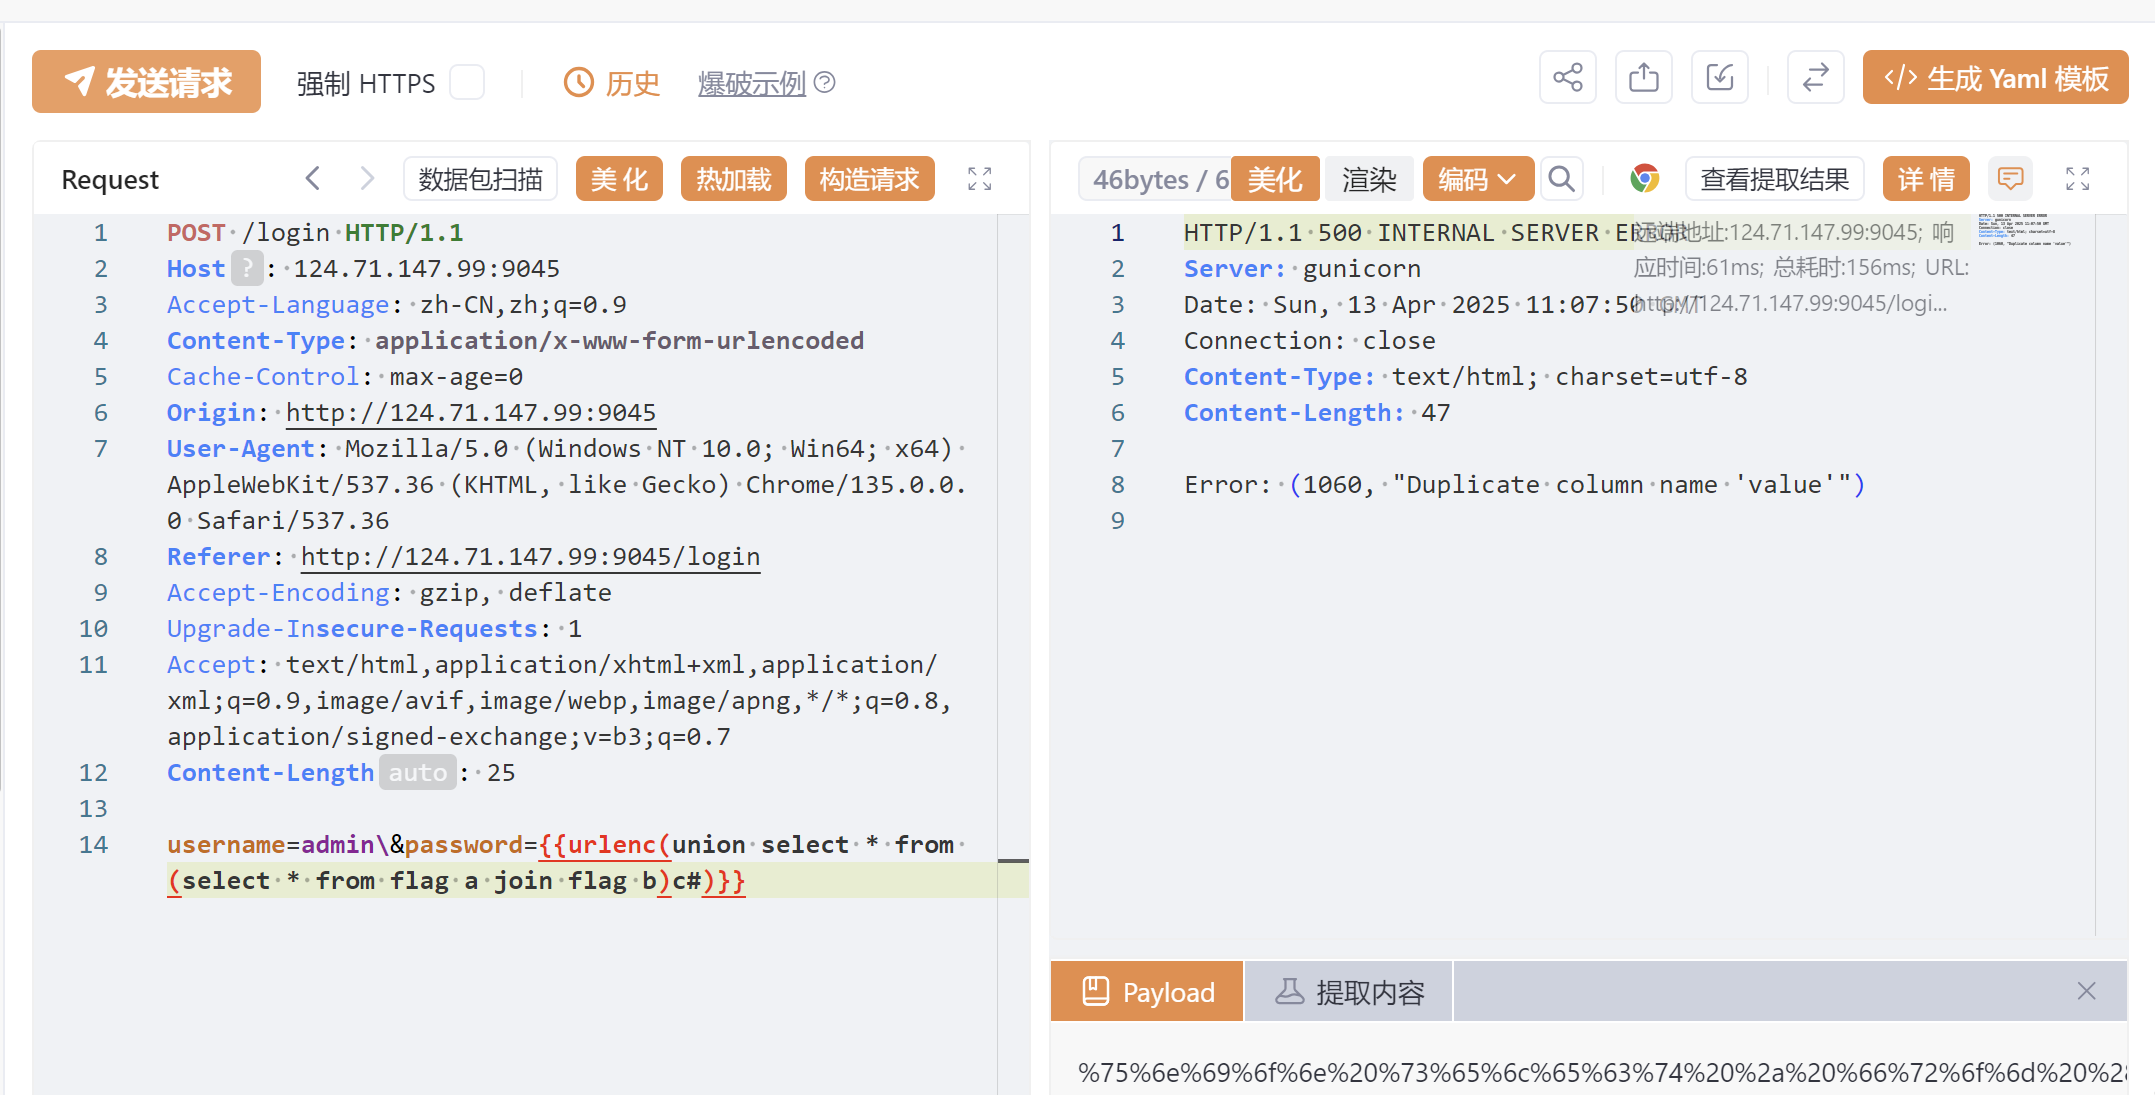
Task: Expand the response panel to fullscreen
Action: pyautogui.click(x=2078, y=179)
